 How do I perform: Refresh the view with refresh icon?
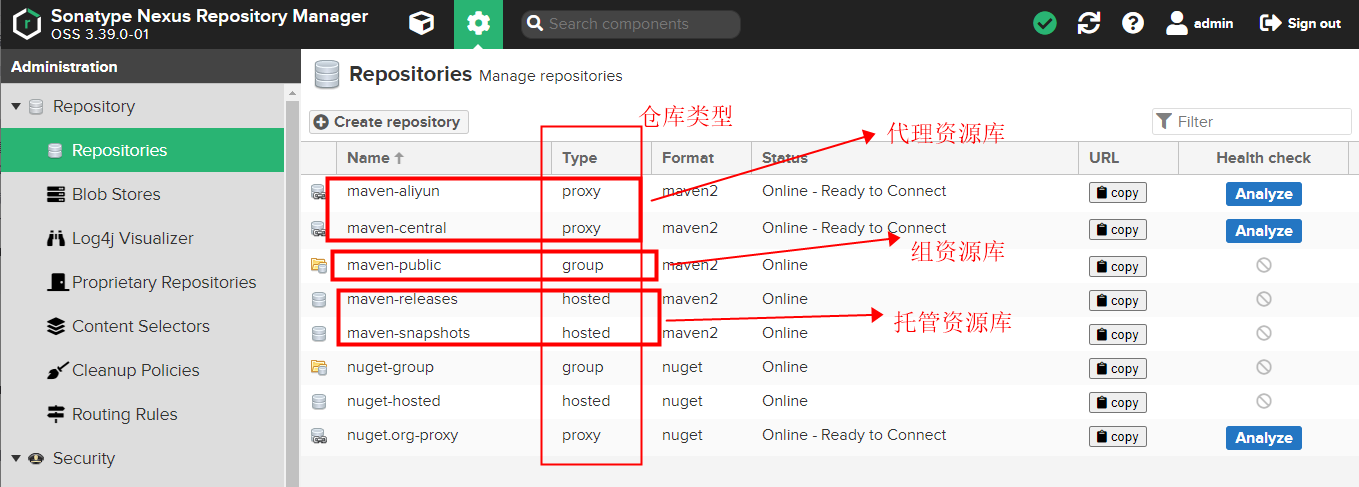1089,23
